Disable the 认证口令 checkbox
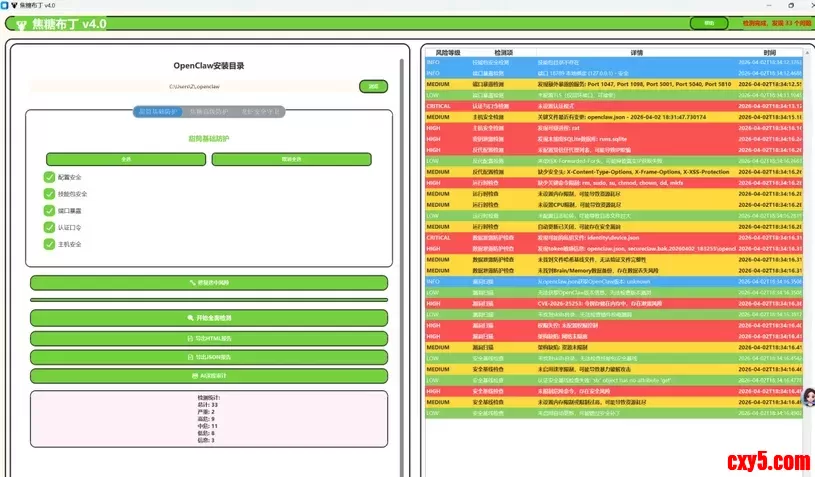The image size is (815, 477). point(49,227)
